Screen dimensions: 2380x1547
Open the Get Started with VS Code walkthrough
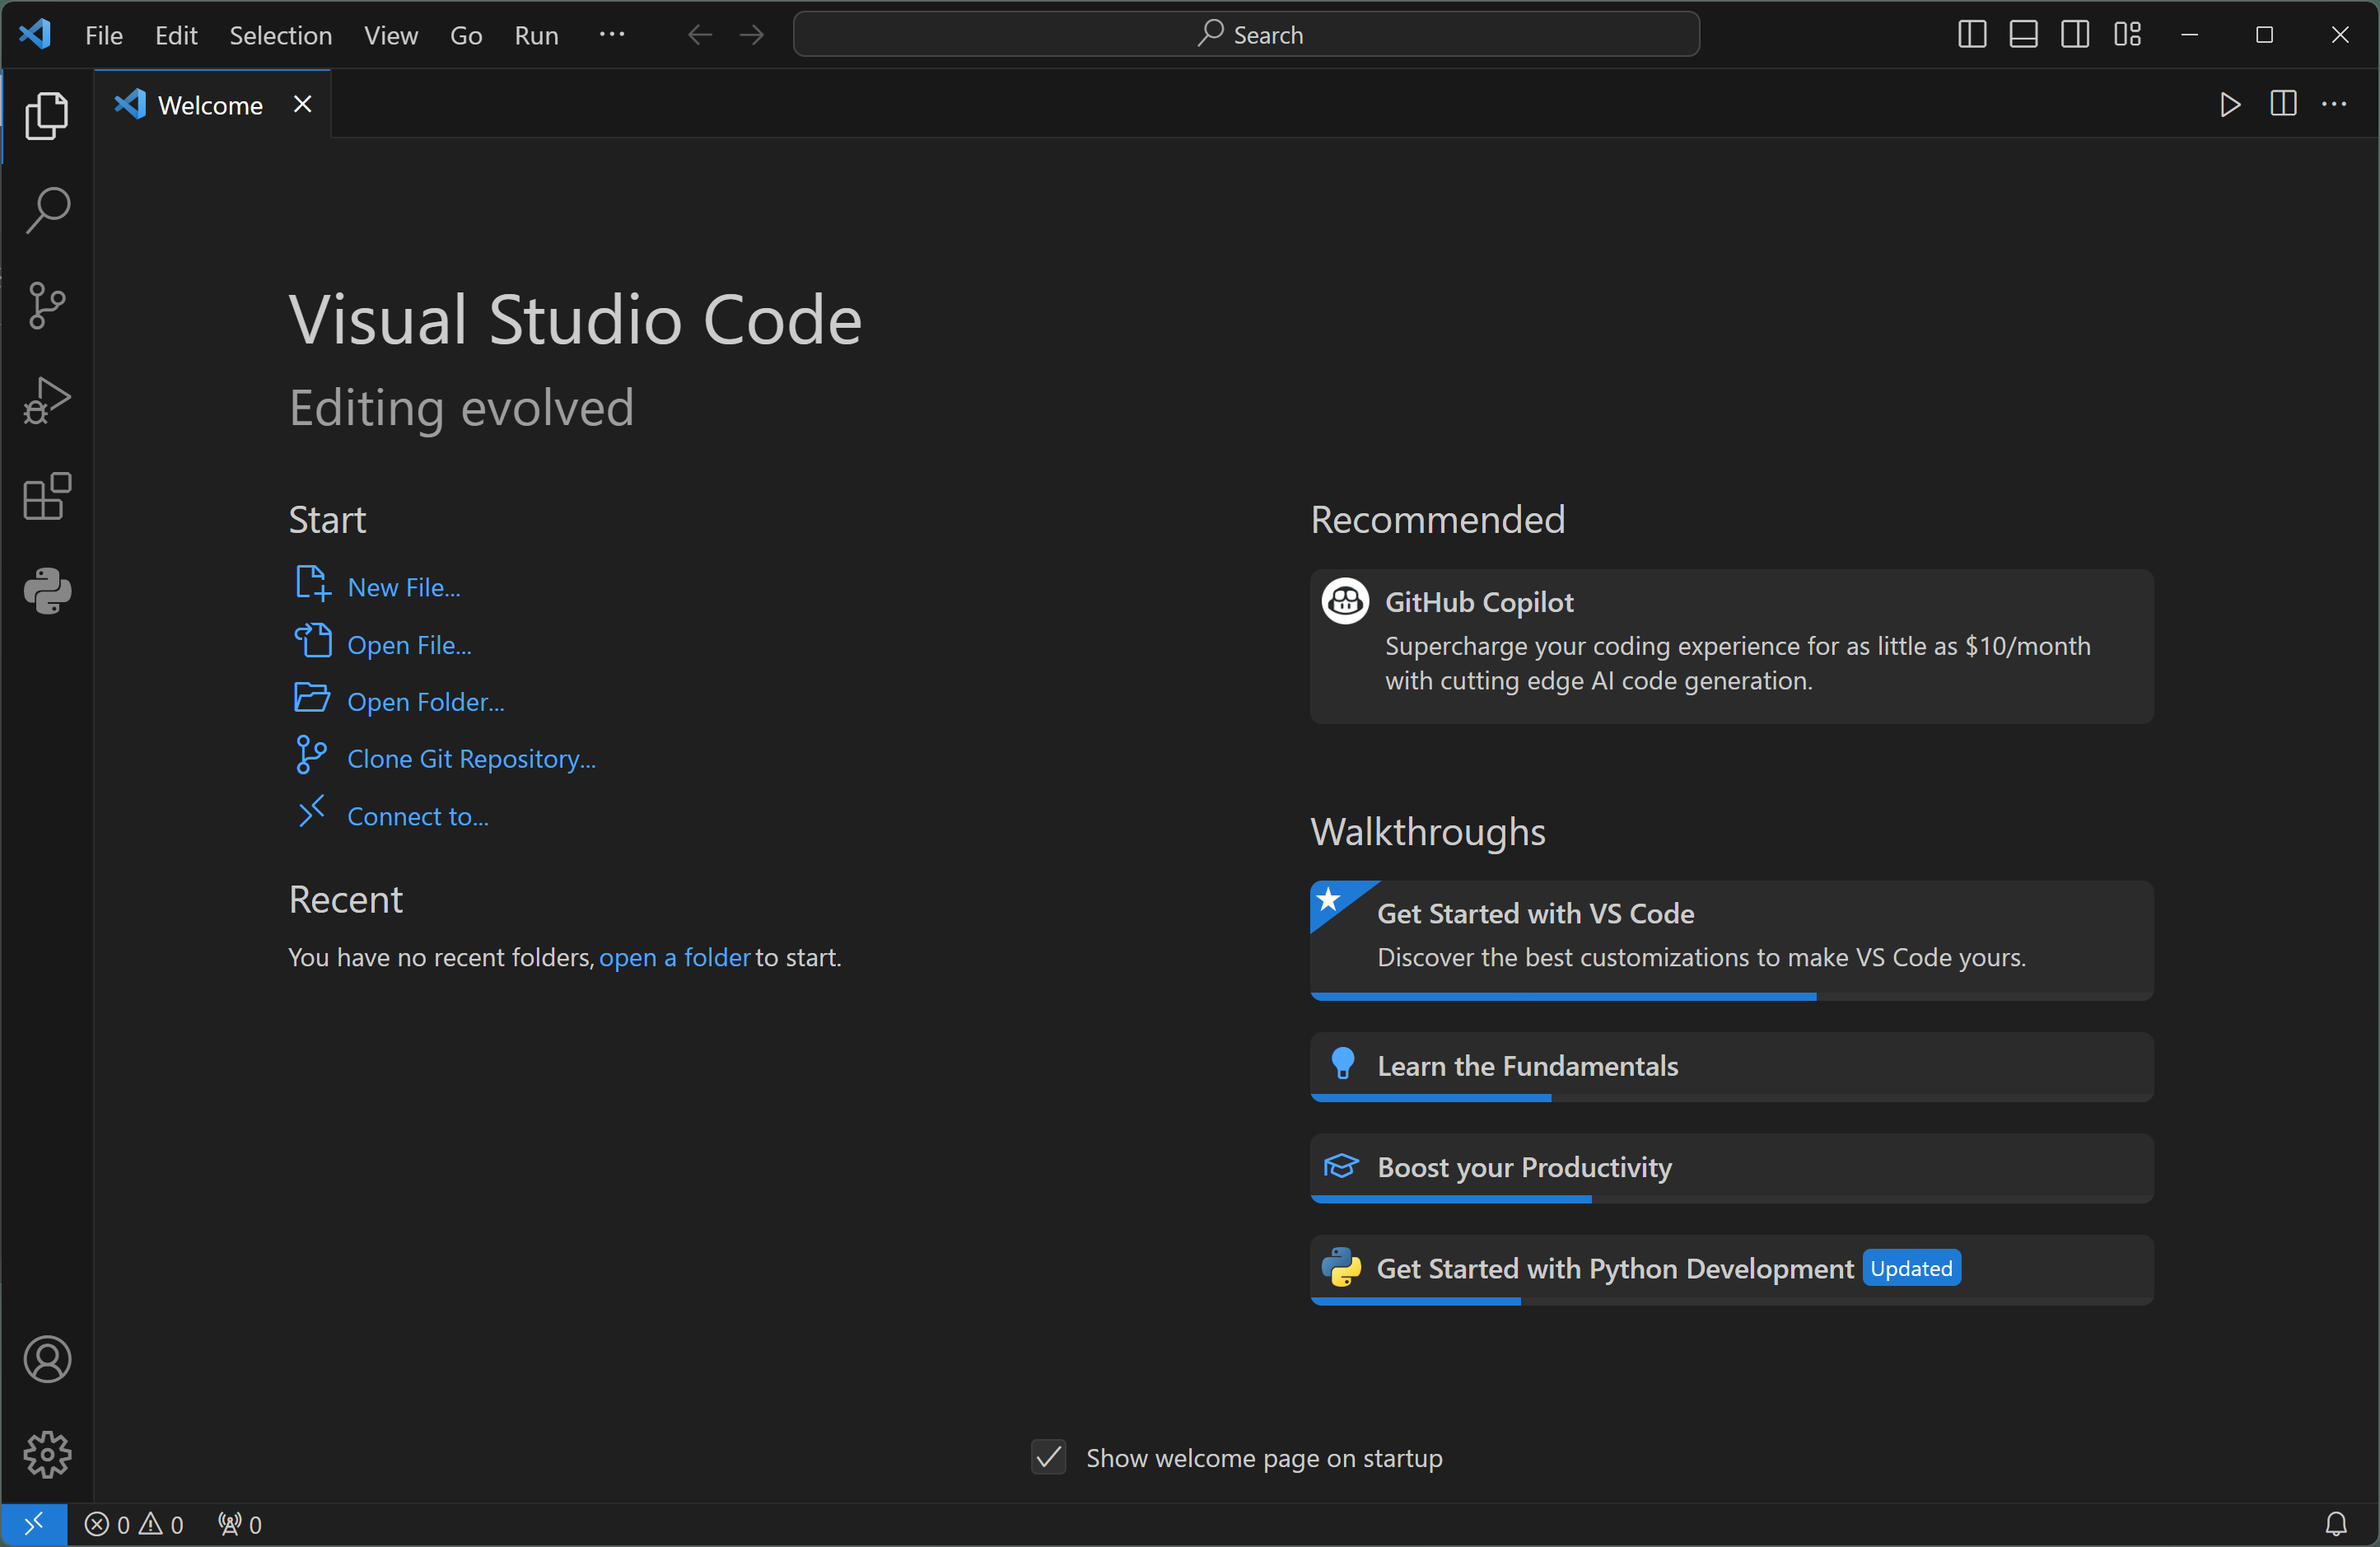point(1731,940)
